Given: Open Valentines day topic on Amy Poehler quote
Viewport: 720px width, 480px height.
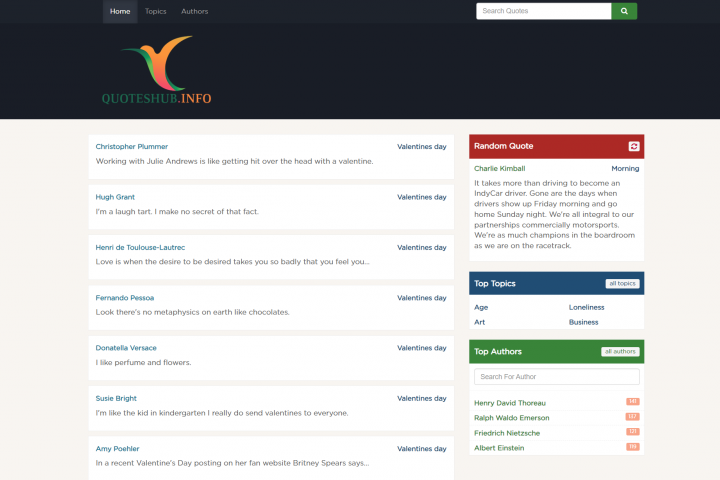Looking at the screenshot, I should 422,449.
